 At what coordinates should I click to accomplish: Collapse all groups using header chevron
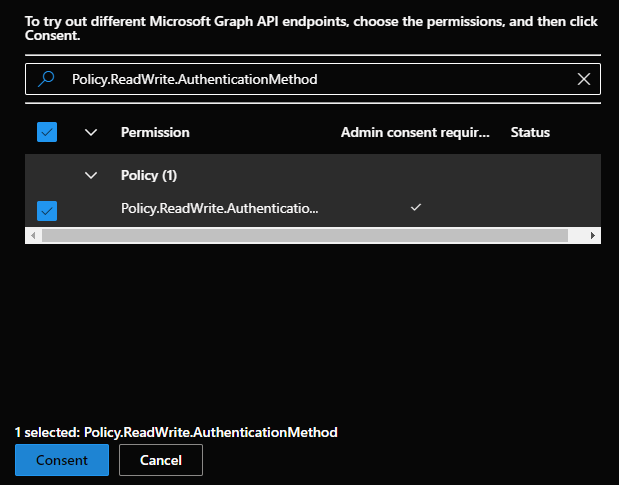(92, 132)
